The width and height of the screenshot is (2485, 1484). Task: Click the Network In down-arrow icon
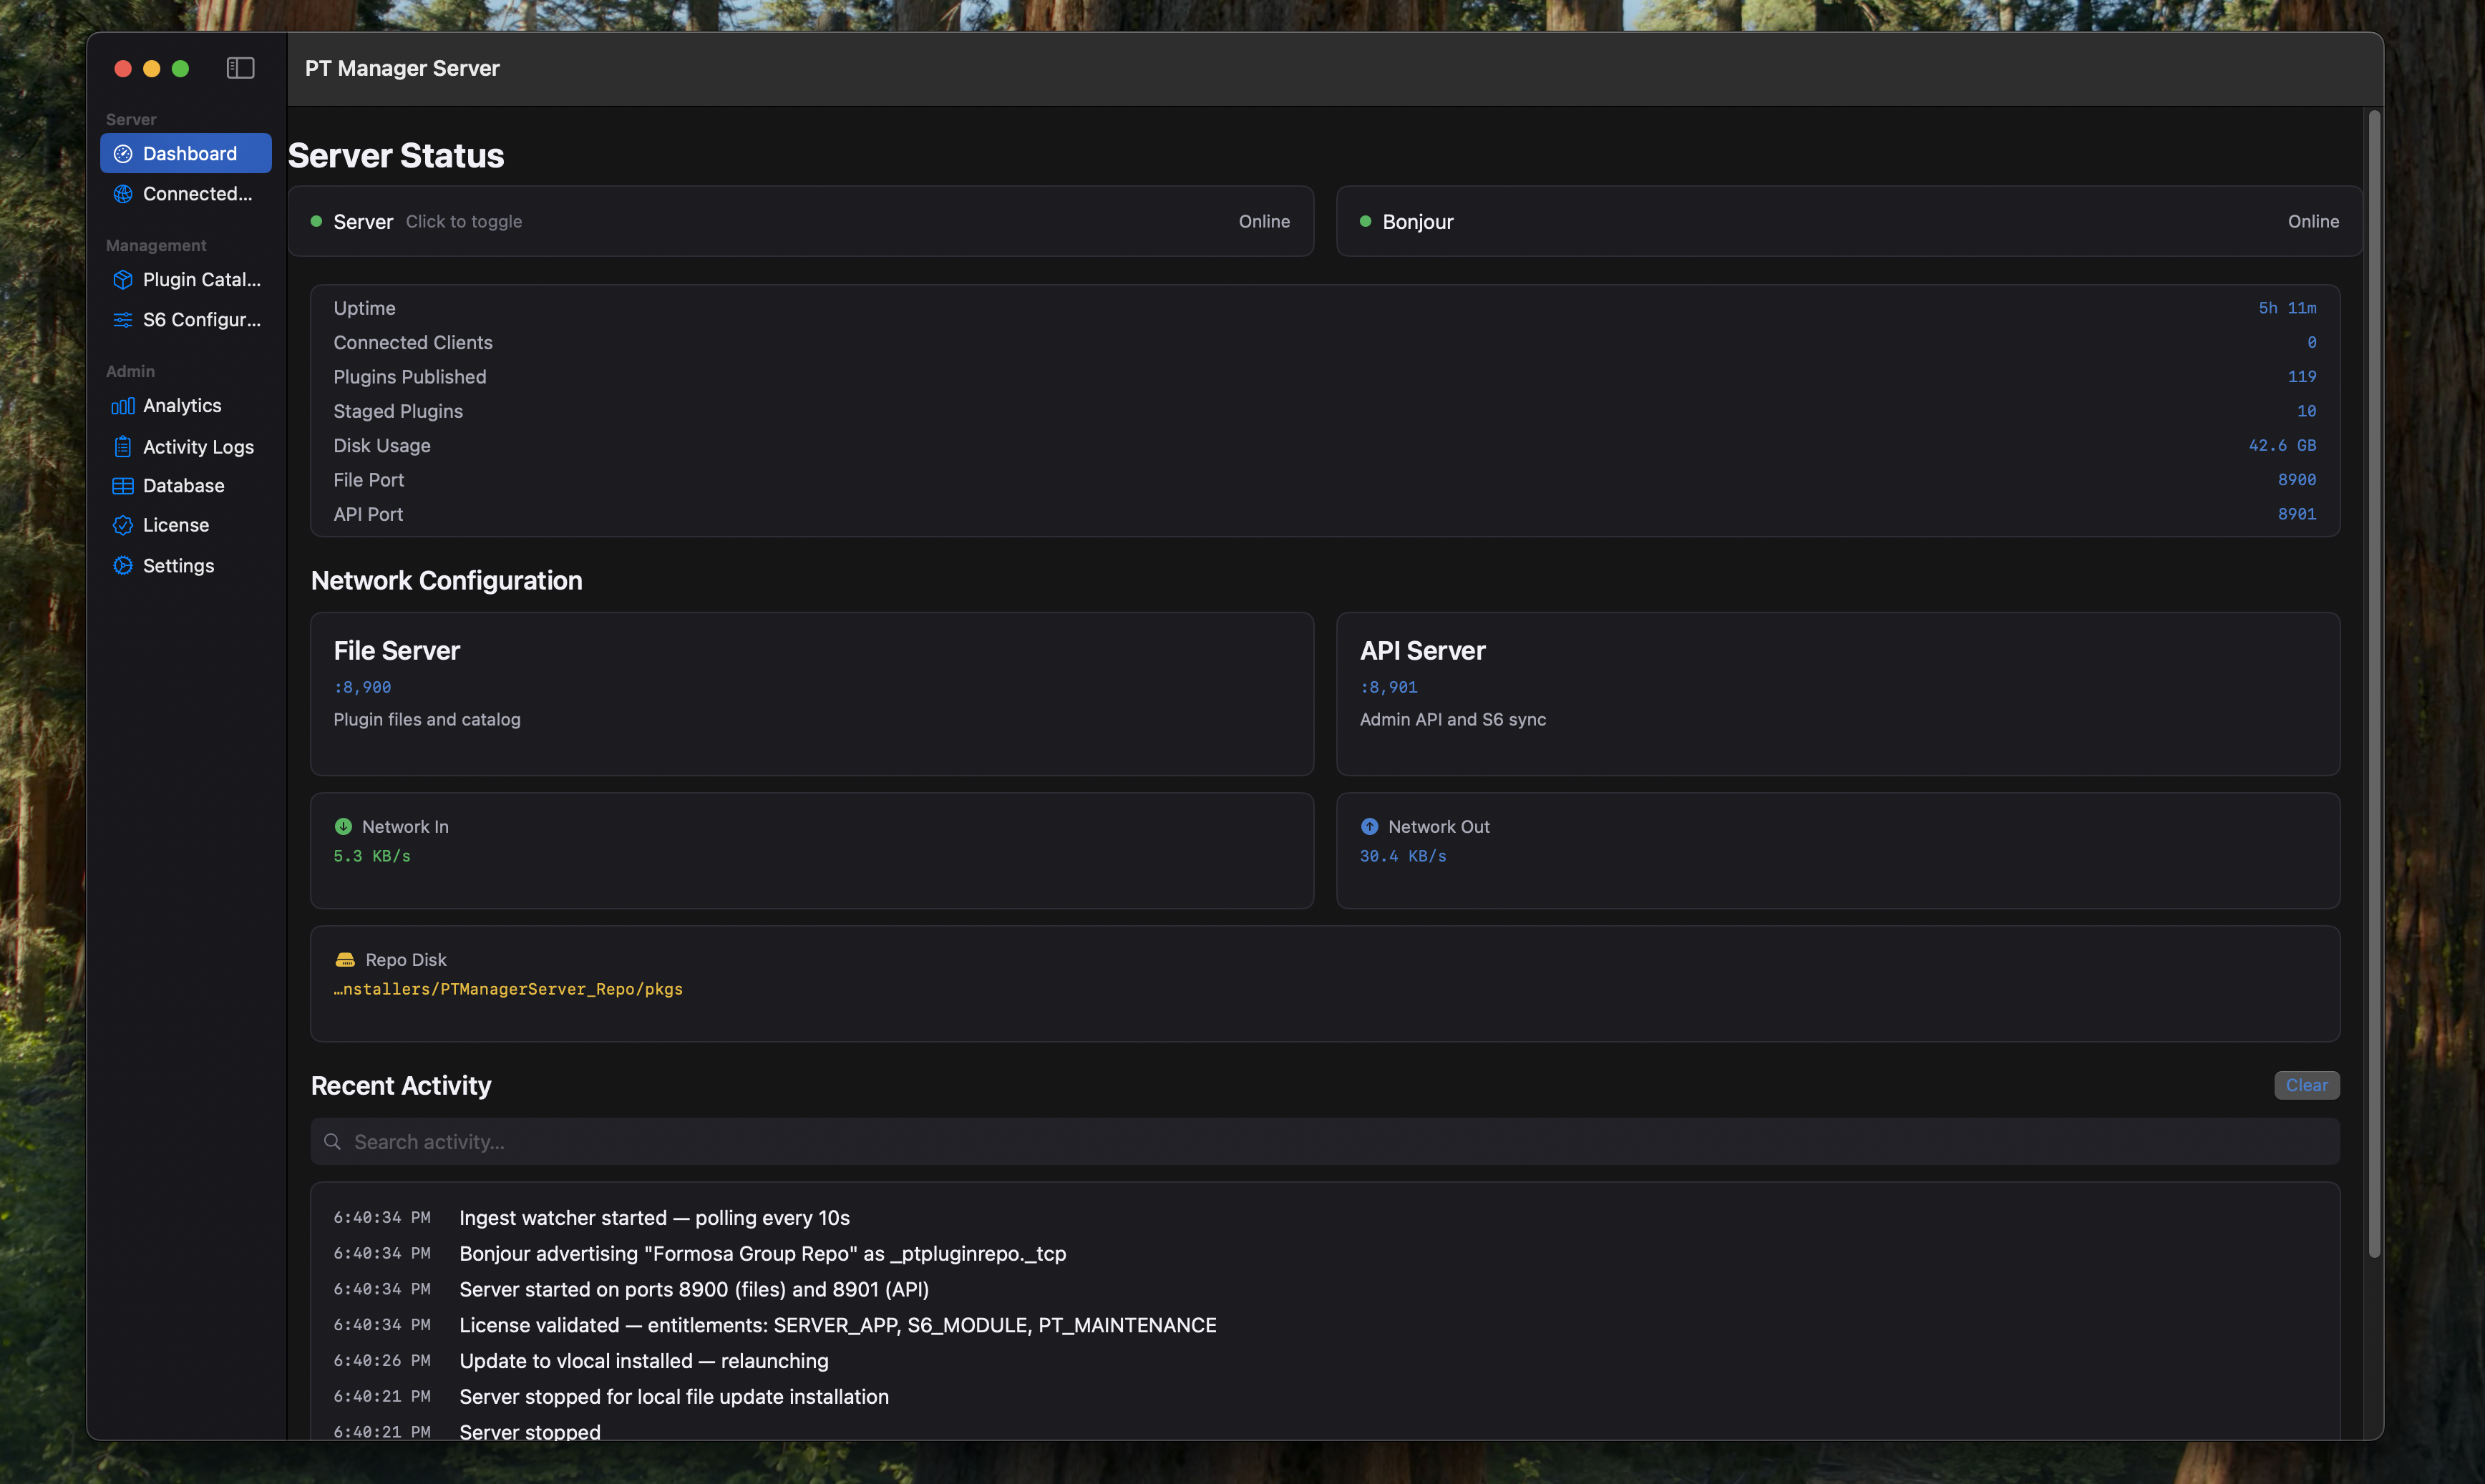tap(343, 827)
